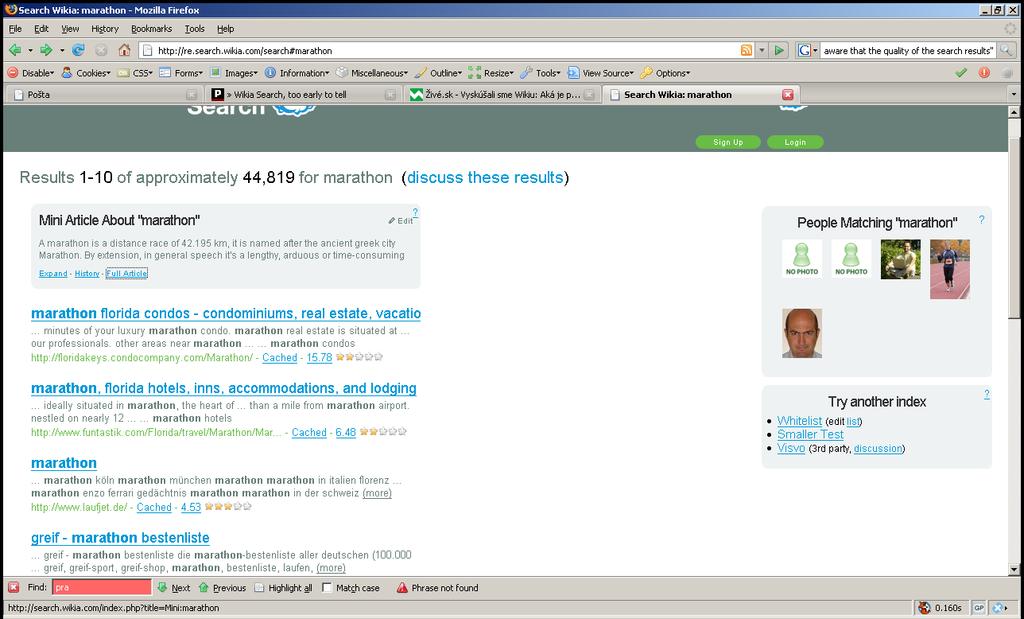
Task: Click the first NO PHOTO person thumbnail
Action: (x=802, y=259)
